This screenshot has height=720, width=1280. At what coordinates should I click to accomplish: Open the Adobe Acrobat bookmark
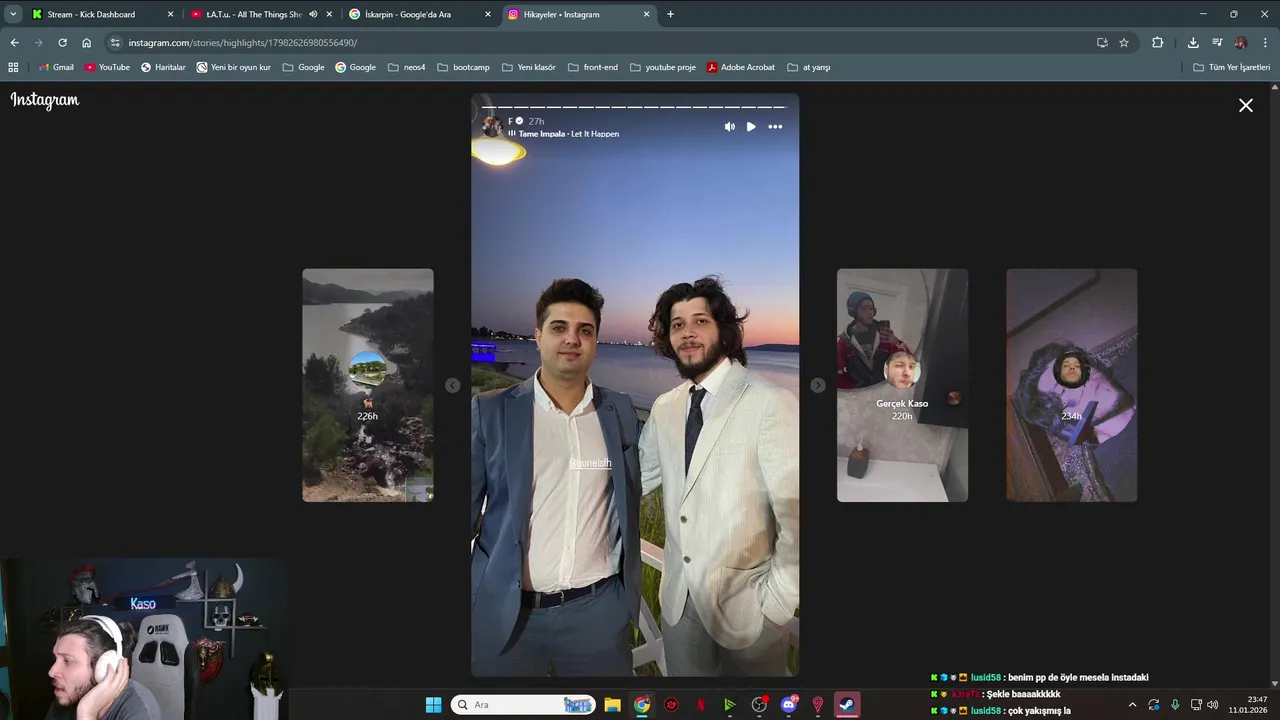click(741, 67)
